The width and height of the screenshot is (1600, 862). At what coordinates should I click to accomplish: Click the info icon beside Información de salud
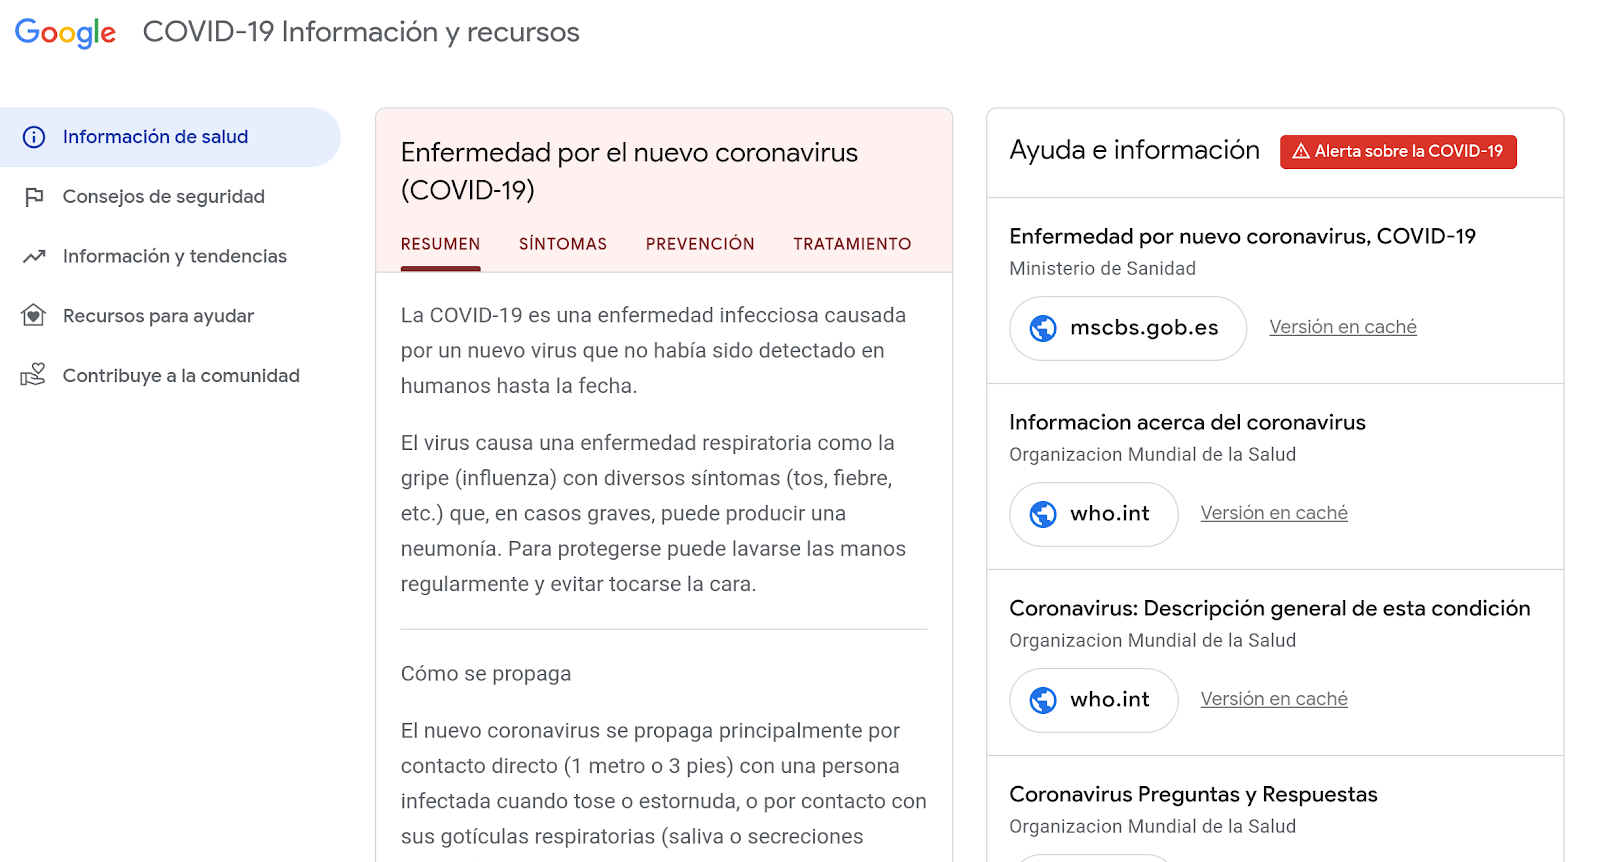[x=34, y=137]
